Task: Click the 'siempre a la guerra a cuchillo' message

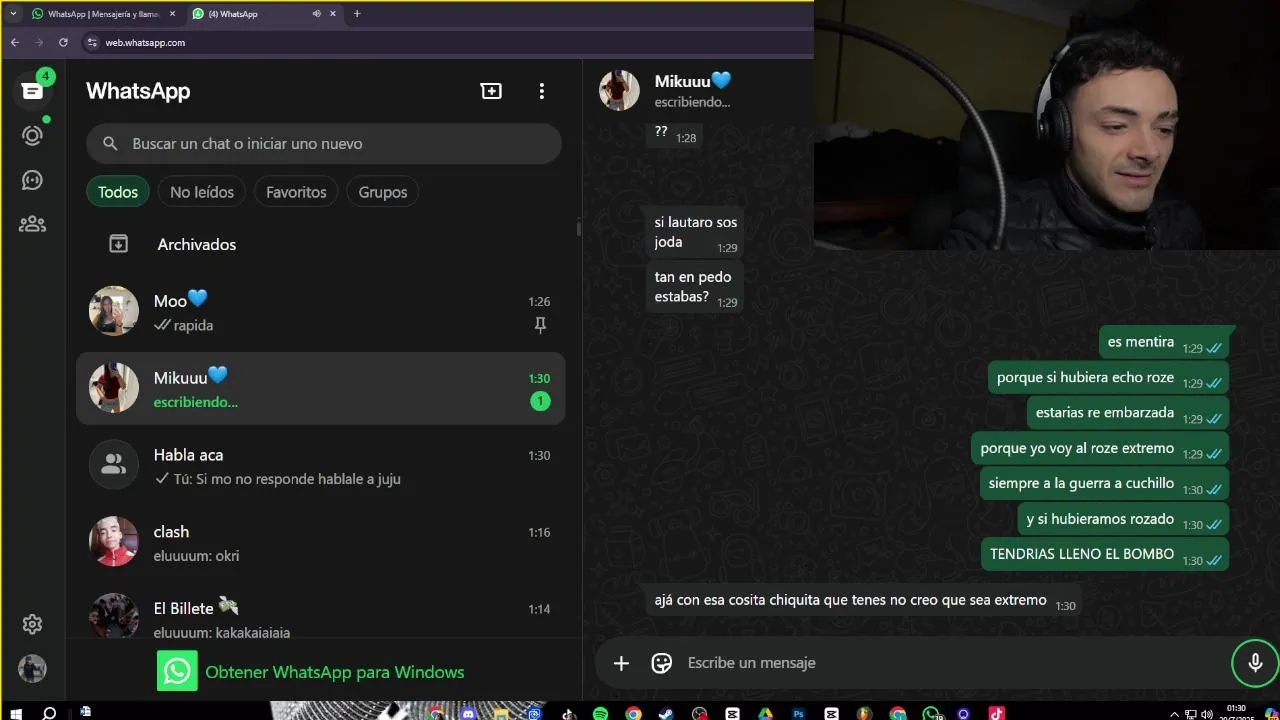Action: point(1105,484)
